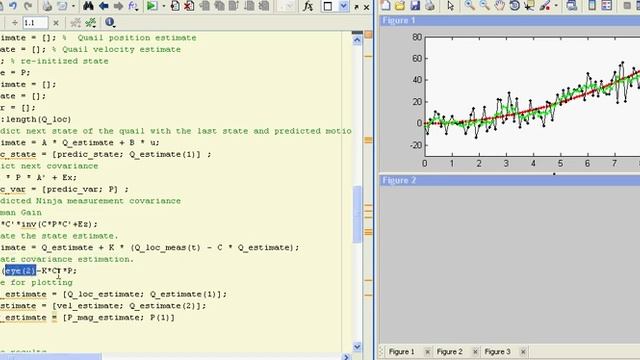The height and width of the screenshot is (360, 640).
Task: Click the Redo arrow in editor toolbar
Action: (28, 6)
